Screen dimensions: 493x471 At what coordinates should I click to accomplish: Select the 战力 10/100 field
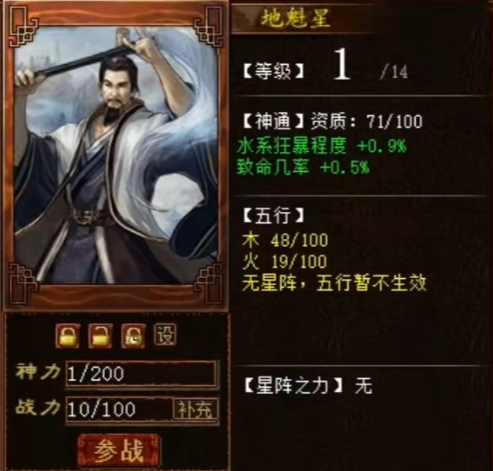coord(119,410)
